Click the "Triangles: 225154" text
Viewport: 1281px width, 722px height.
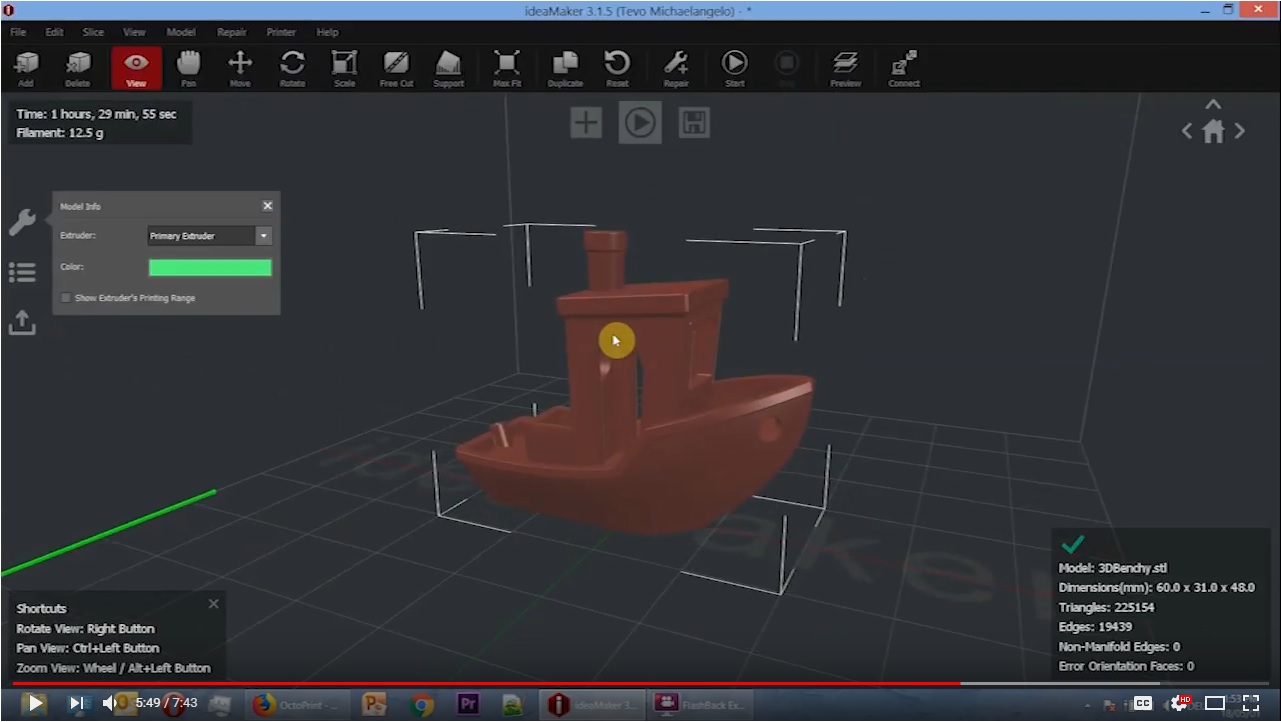click(1107, 607)
